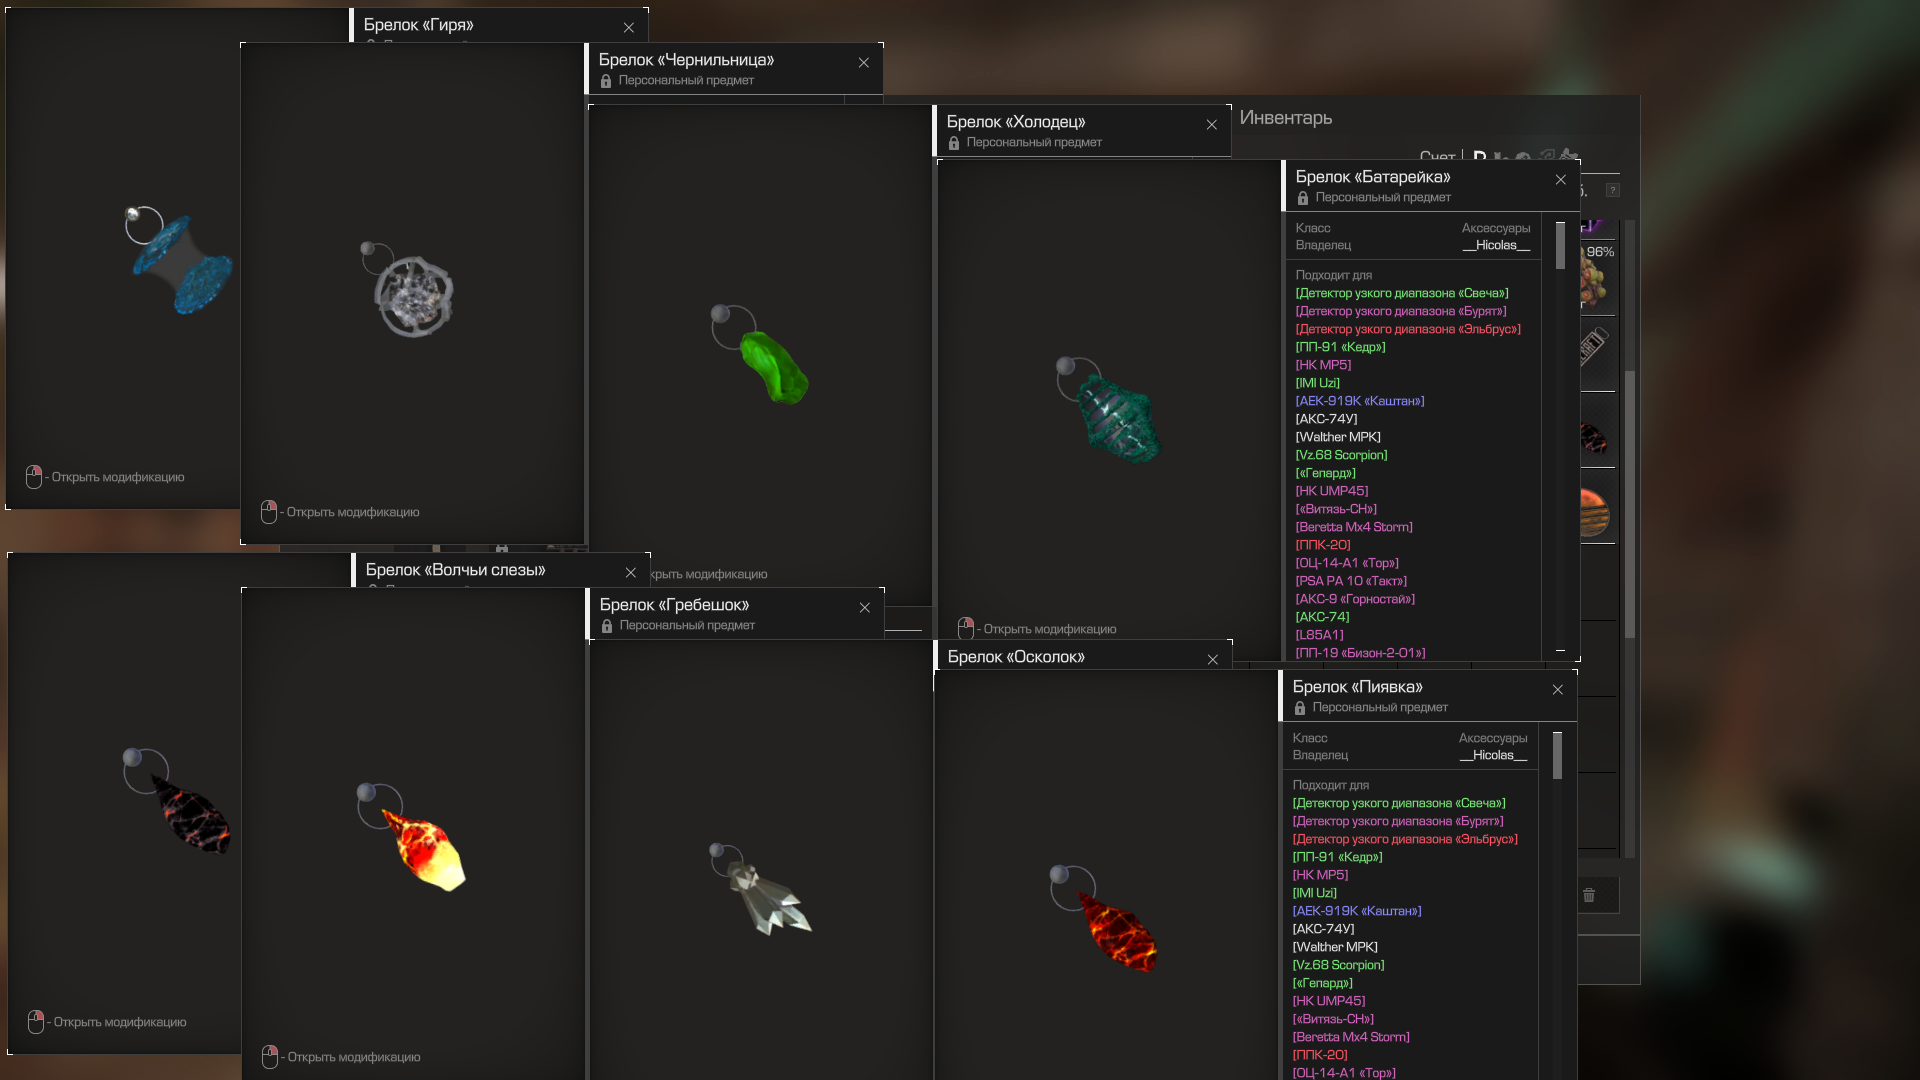Screen dimensions: 1920x1080
Task: Click owner name __Hicolas__ in «Батарейка» panel
Action: [x=1496, y=246]
